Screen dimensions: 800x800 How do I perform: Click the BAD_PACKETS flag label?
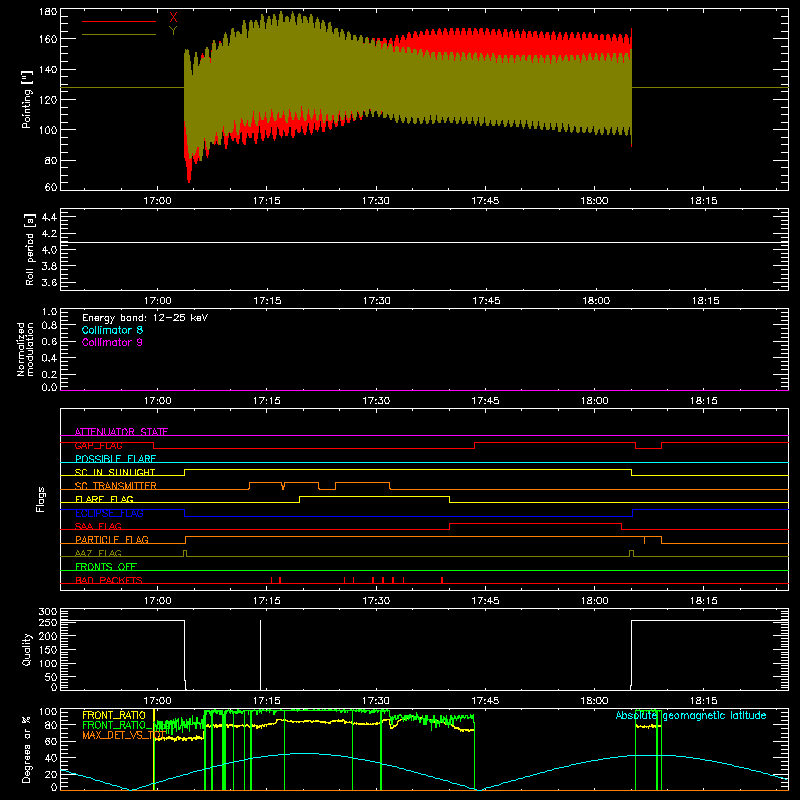109,580
